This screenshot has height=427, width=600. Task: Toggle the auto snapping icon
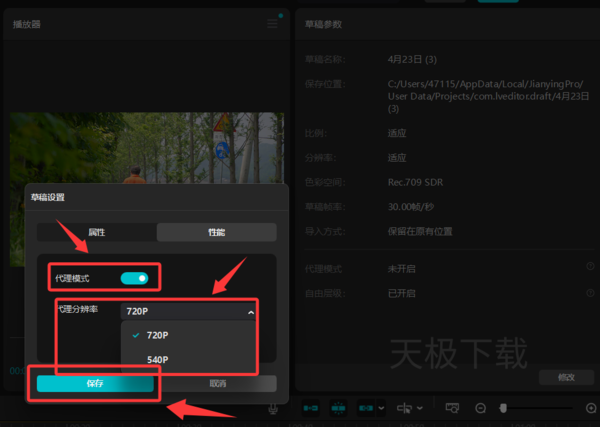[338, 408]
